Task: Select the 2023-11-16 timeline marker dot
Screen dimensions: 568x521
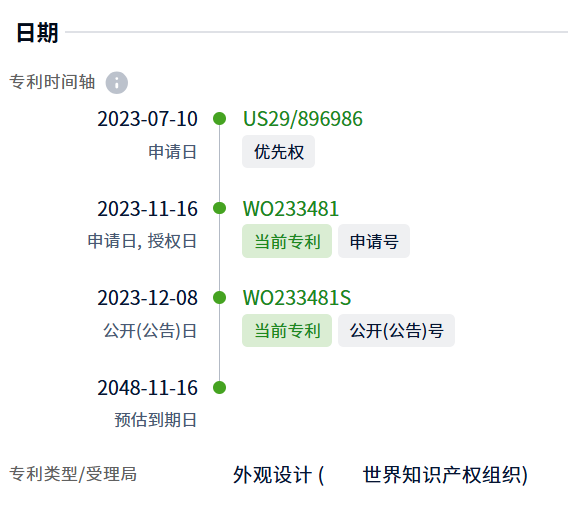Action: 220,208
